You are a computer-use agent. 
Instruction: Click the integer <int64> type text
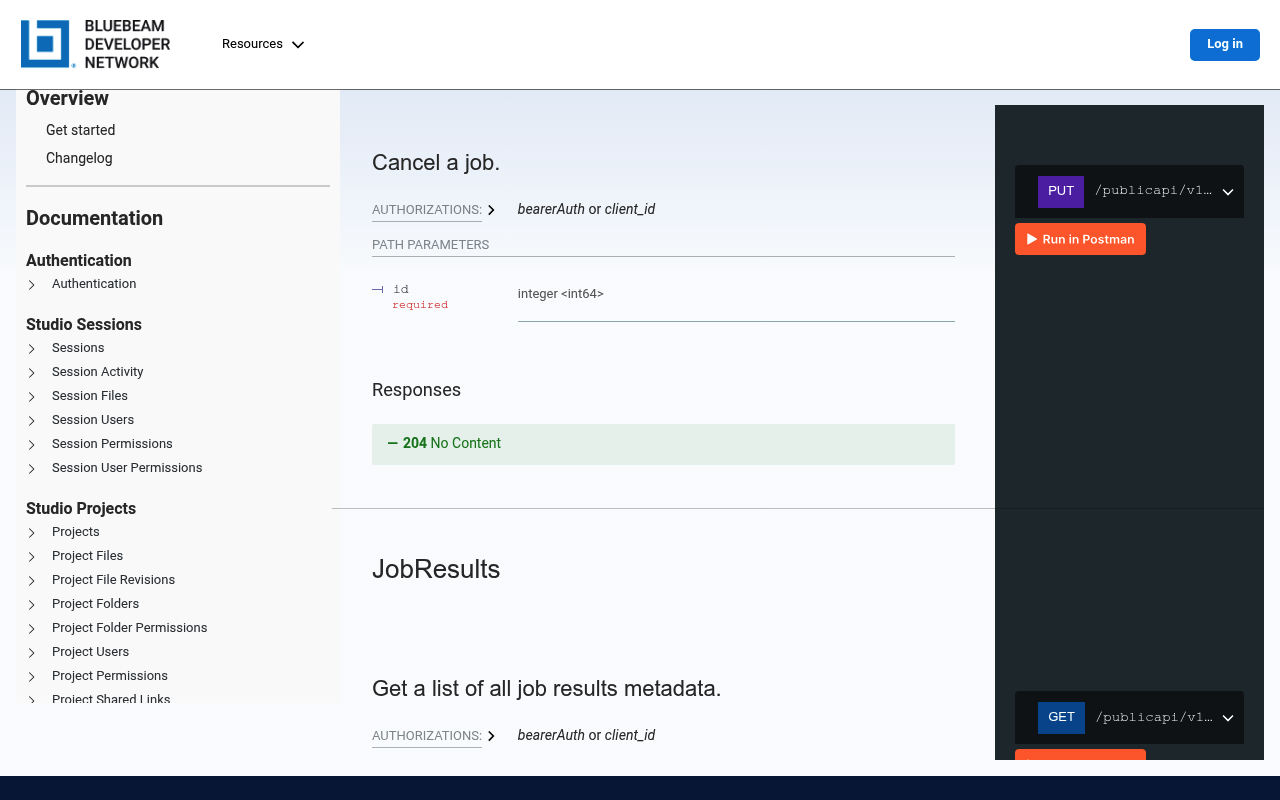point(561,294)
